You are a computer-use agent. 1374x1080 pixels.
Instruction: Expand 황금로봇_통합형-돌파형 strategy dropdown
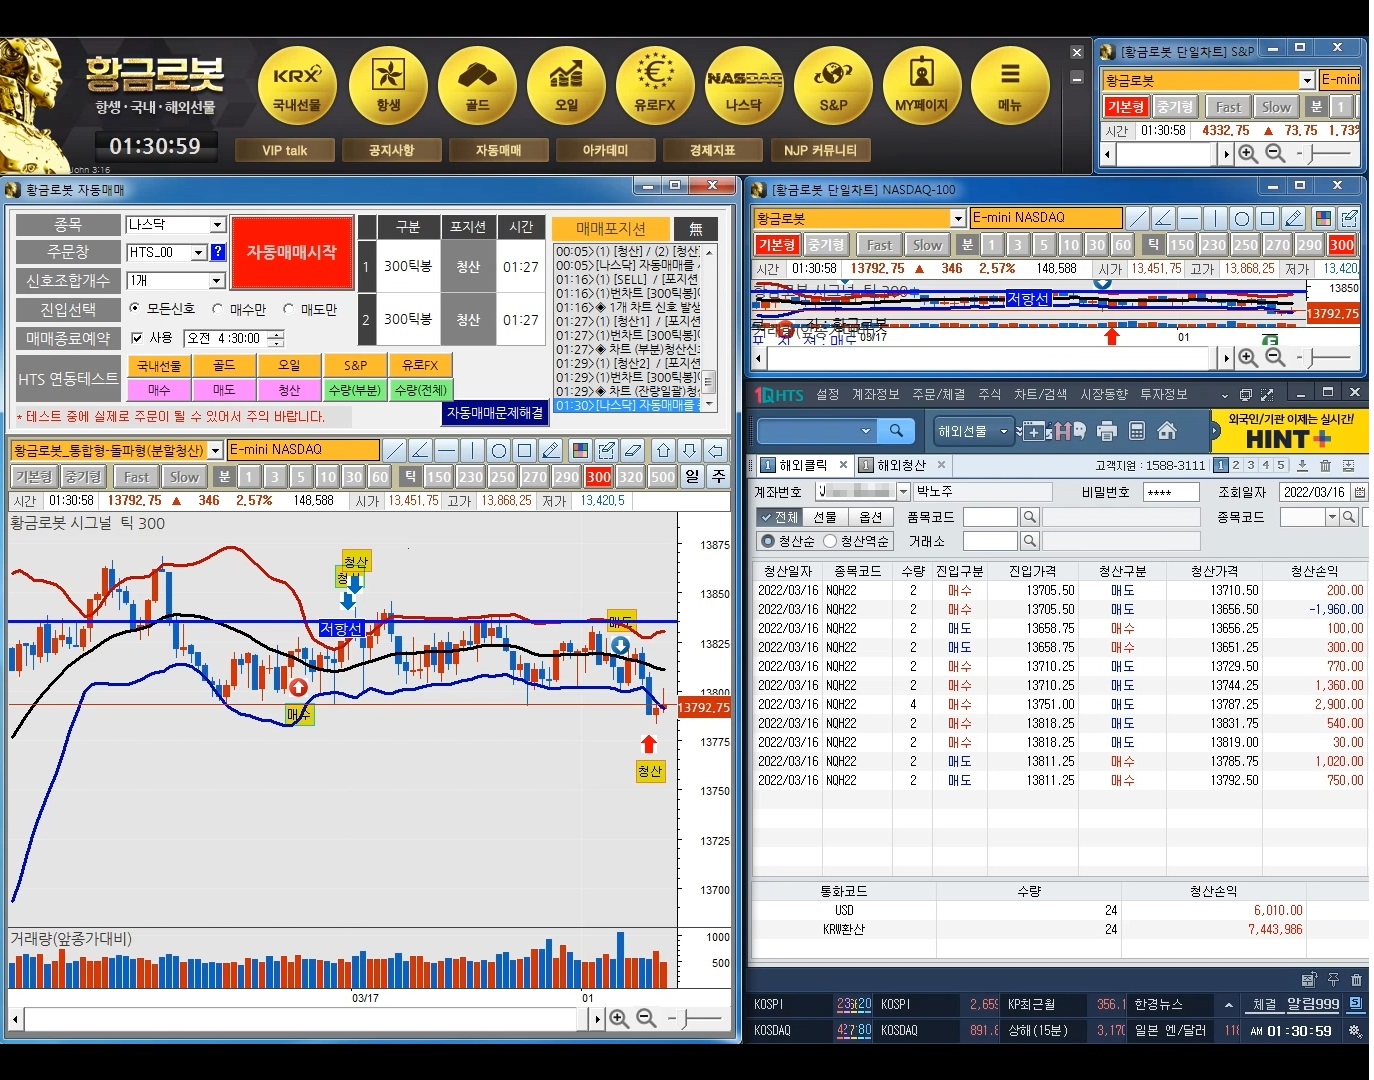click(215, 451)
